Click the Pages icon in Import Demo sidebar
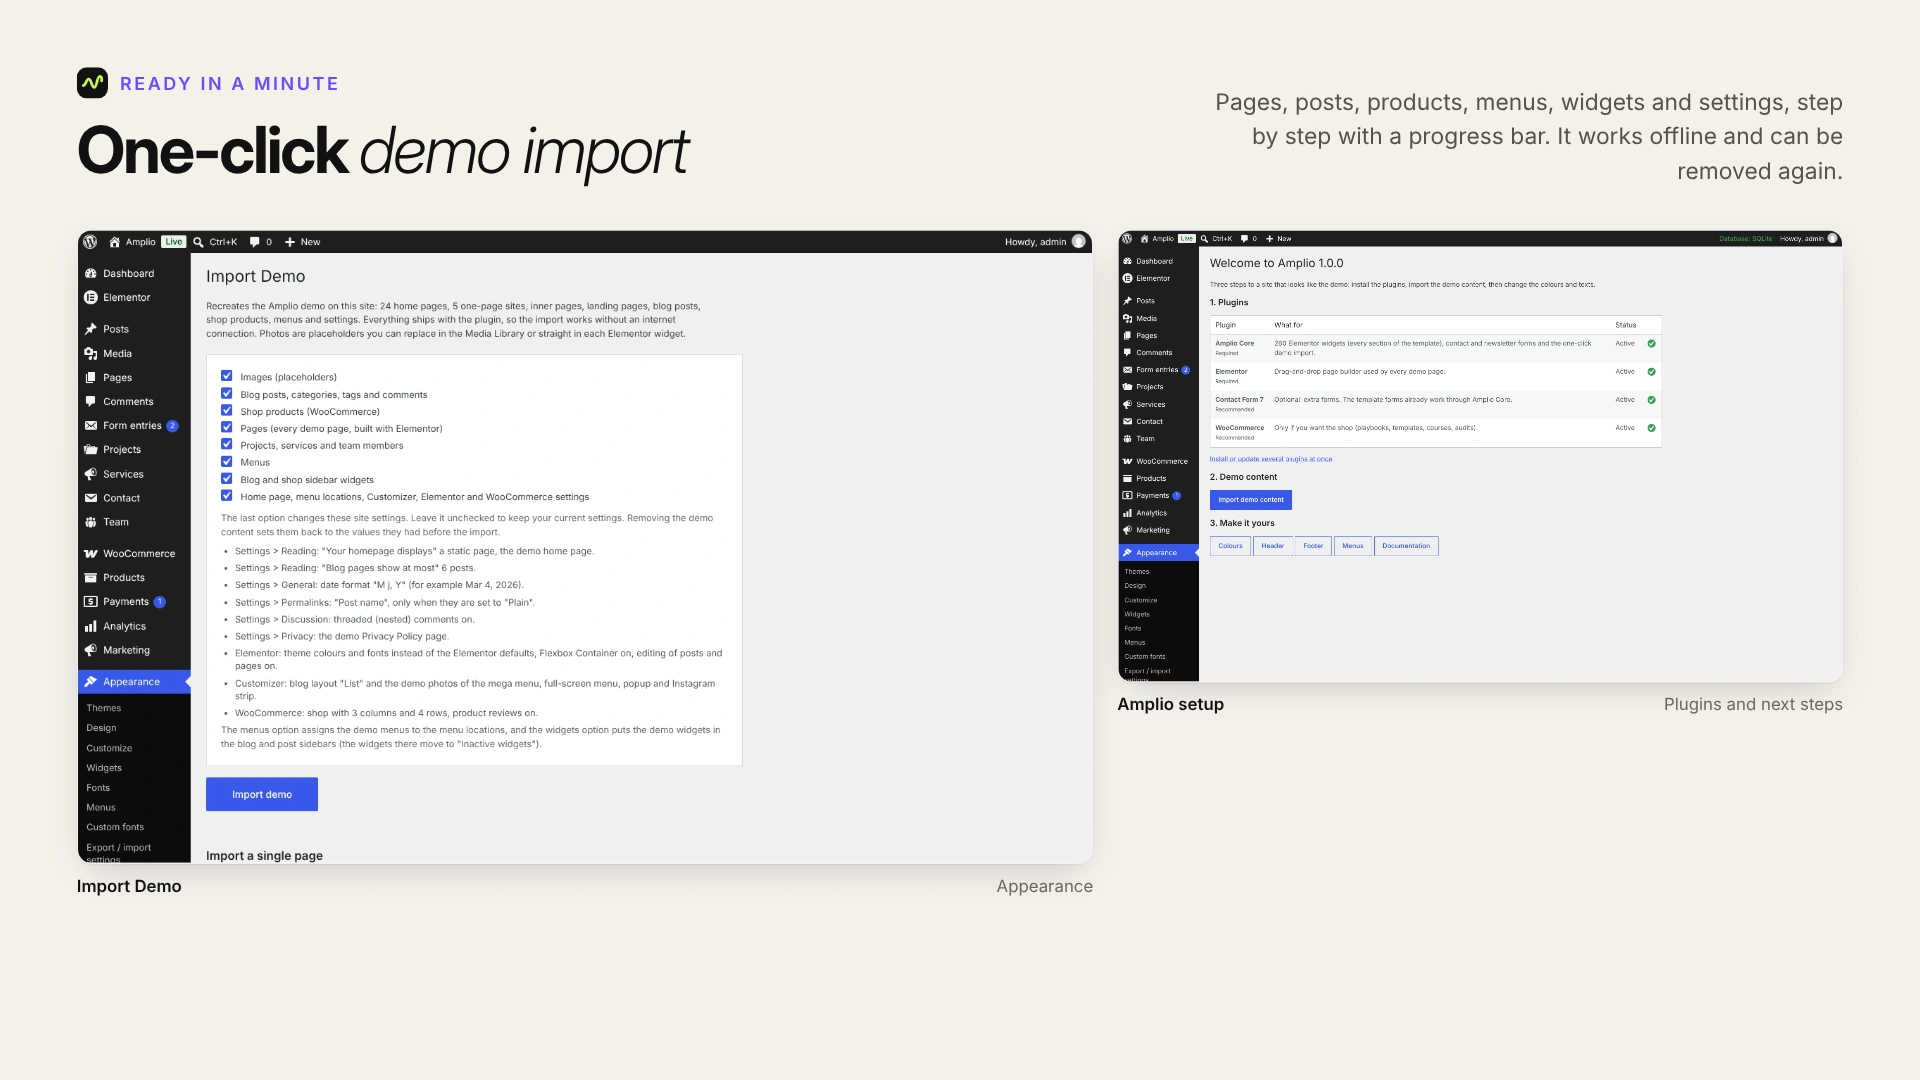Screen dimensions: 1920x1080 pyautogui.click(x=91, y=377)
